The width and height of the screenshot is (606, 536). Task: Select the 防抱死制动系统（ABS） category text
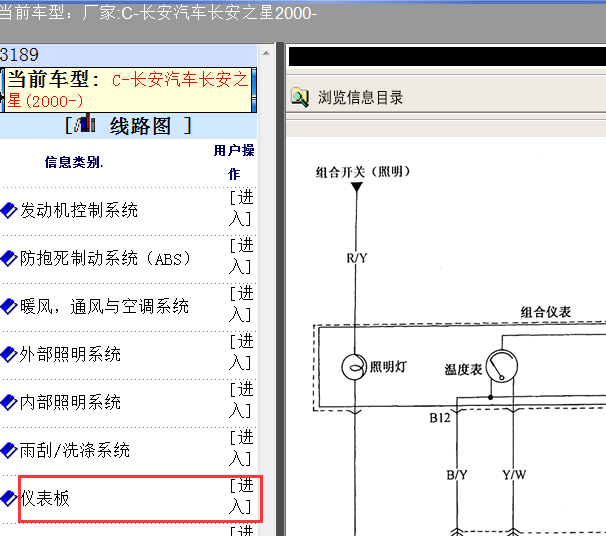point(106,259)
